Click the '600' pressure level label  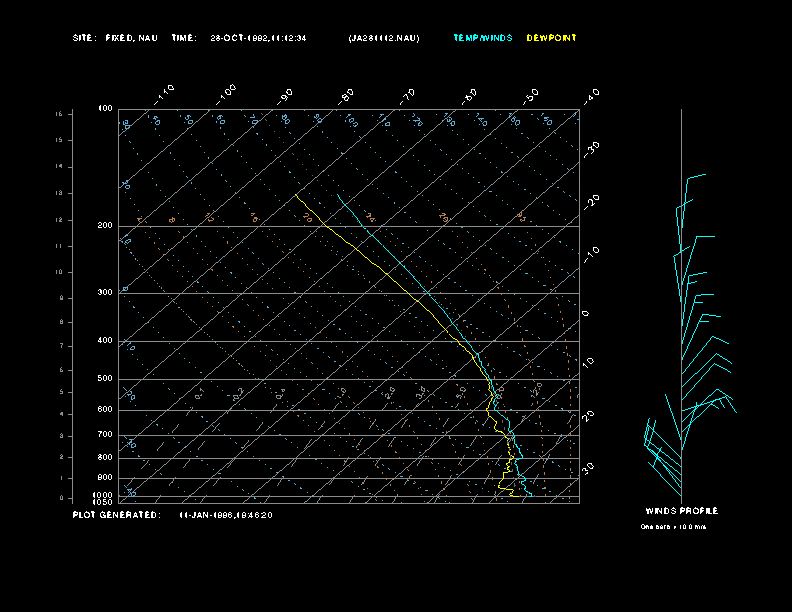pos(105,410)
